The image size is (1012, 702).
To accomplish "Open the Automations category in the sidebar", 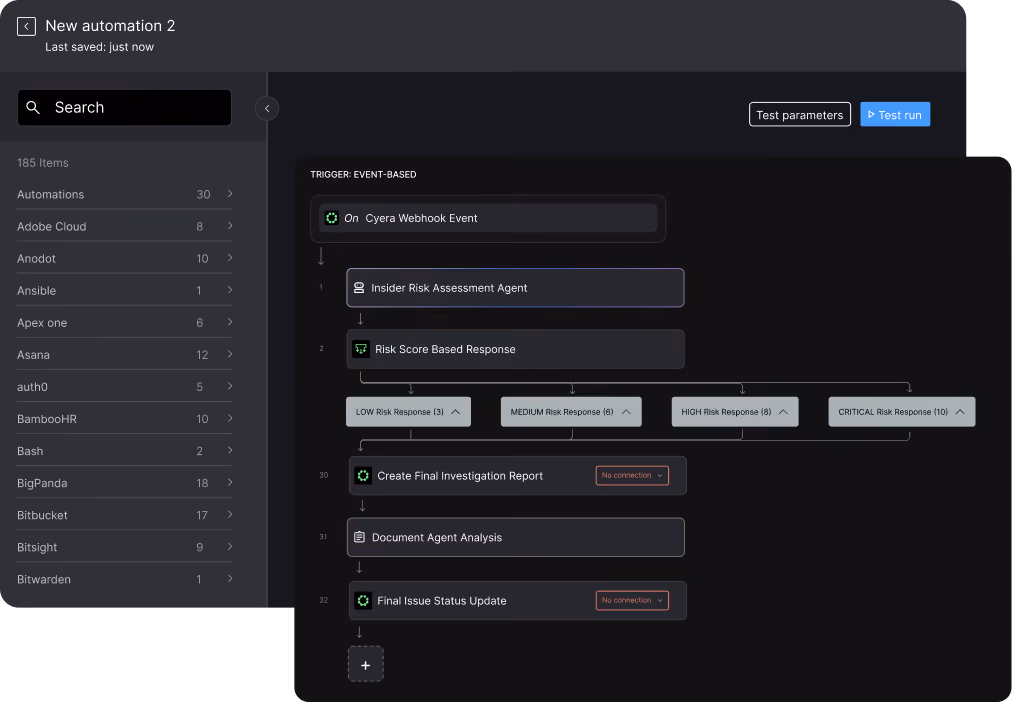I will click(124, 194).
